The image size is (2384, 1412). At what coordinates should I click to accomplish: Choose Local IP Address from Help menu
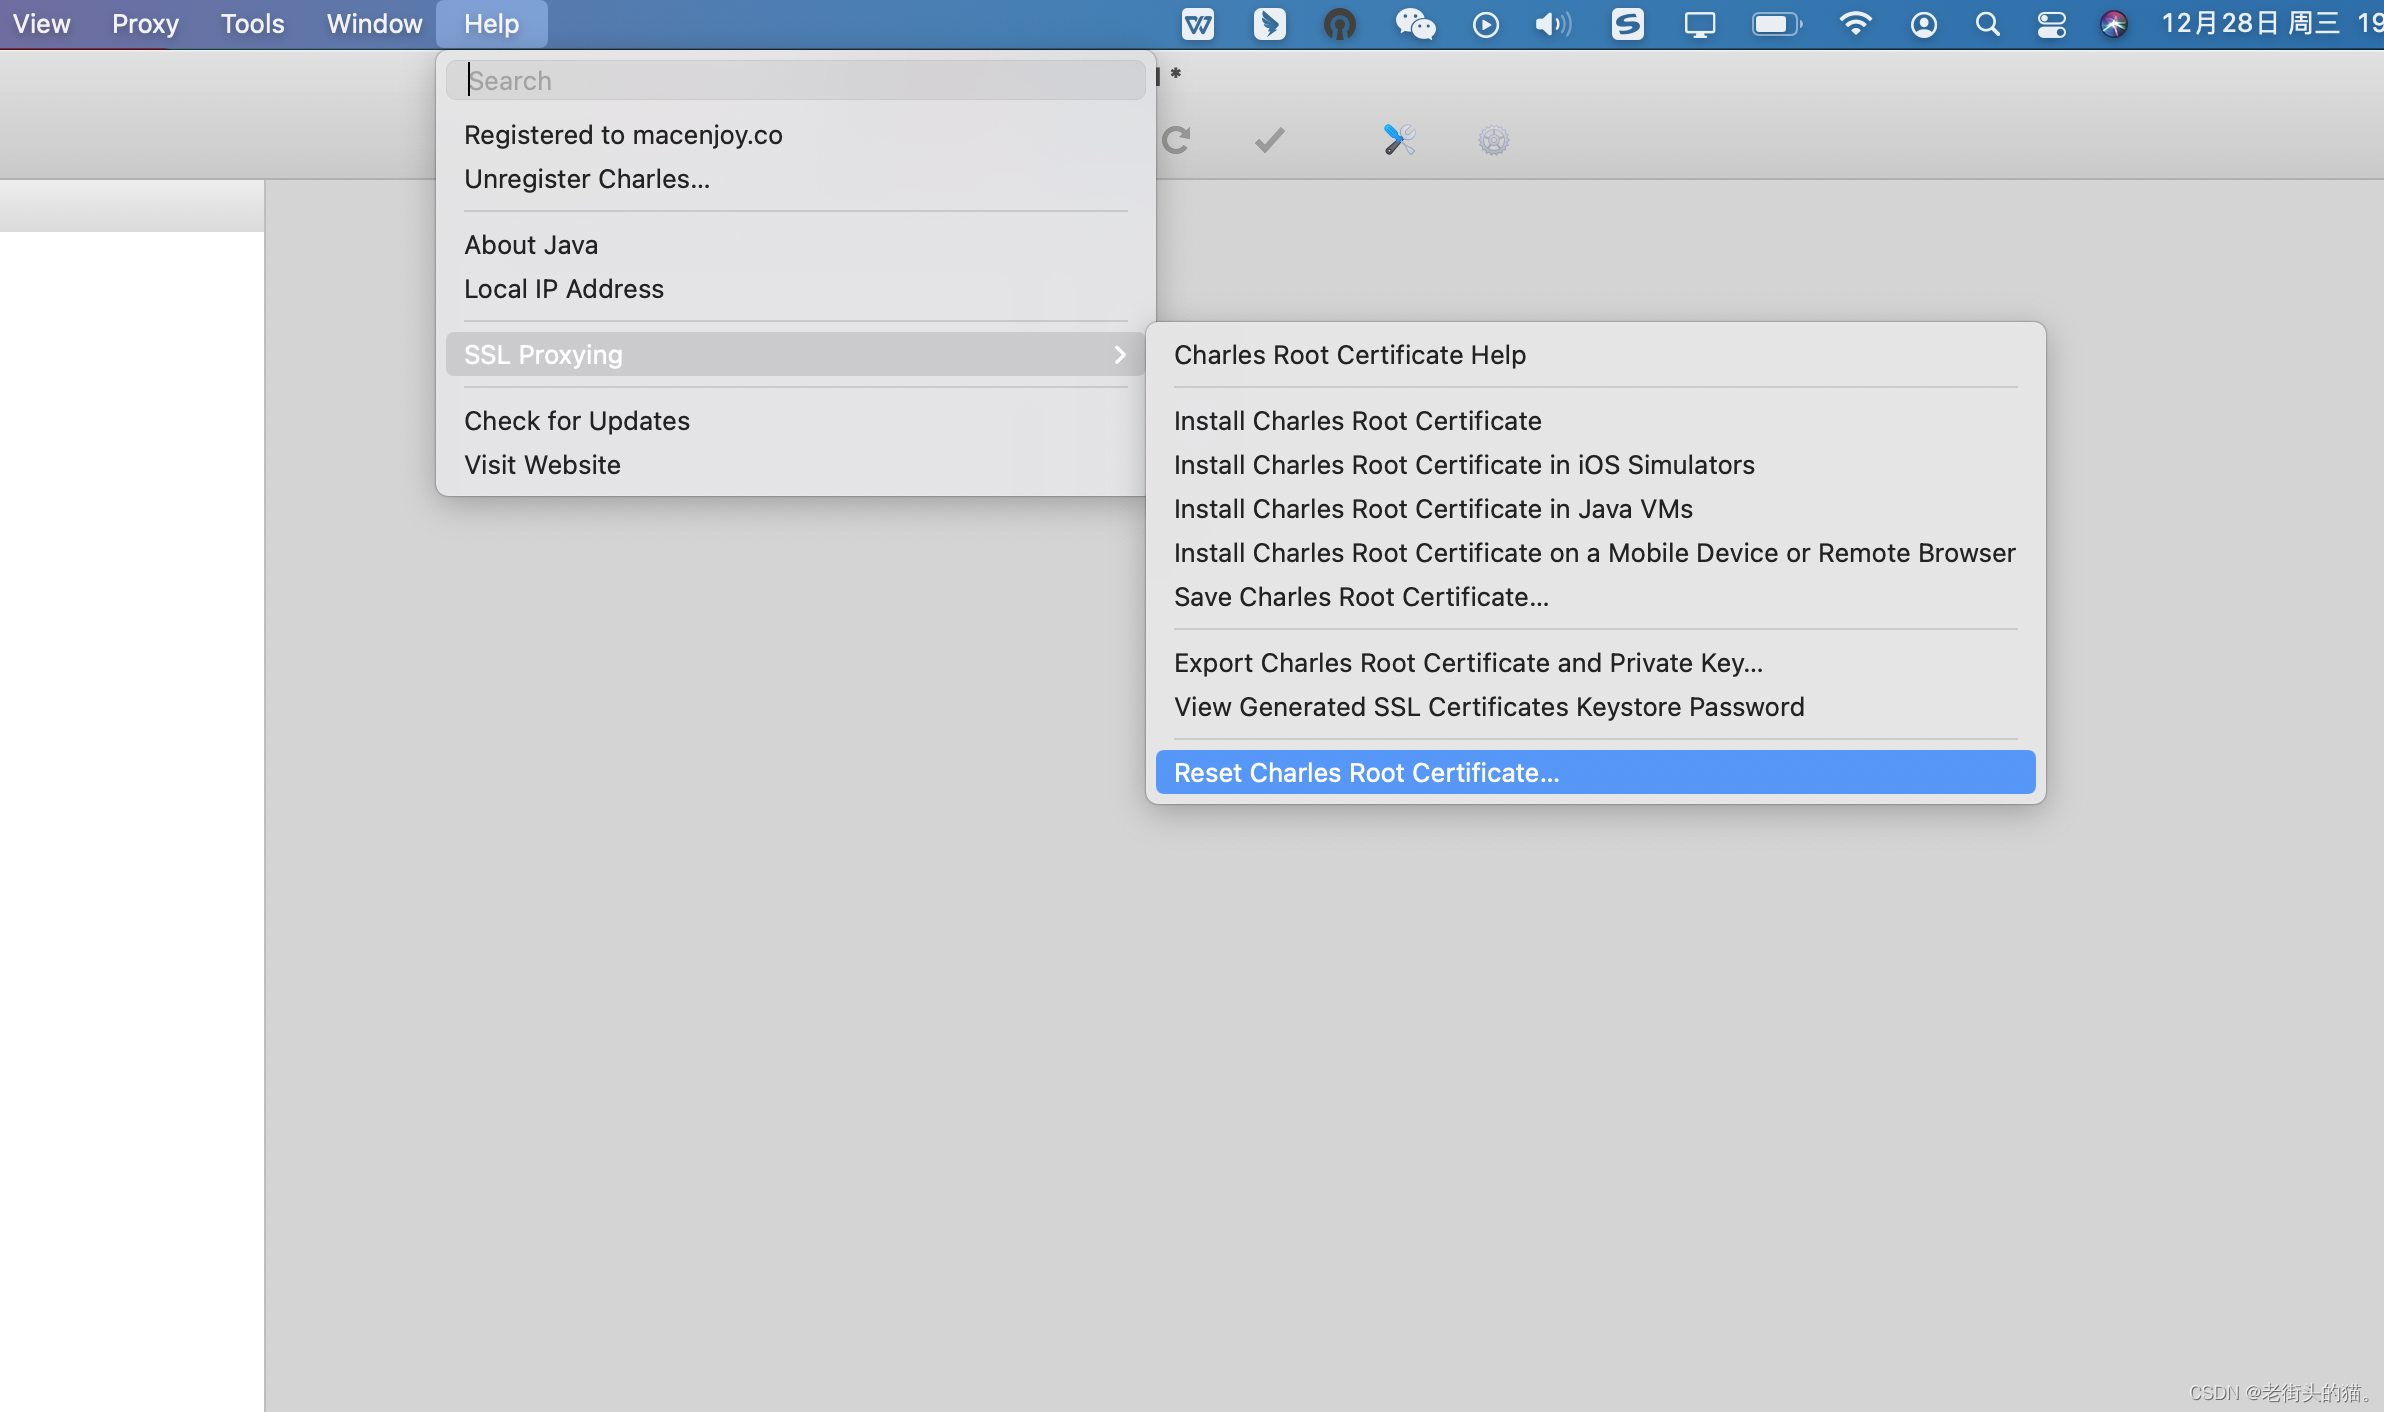coord(563,289)
